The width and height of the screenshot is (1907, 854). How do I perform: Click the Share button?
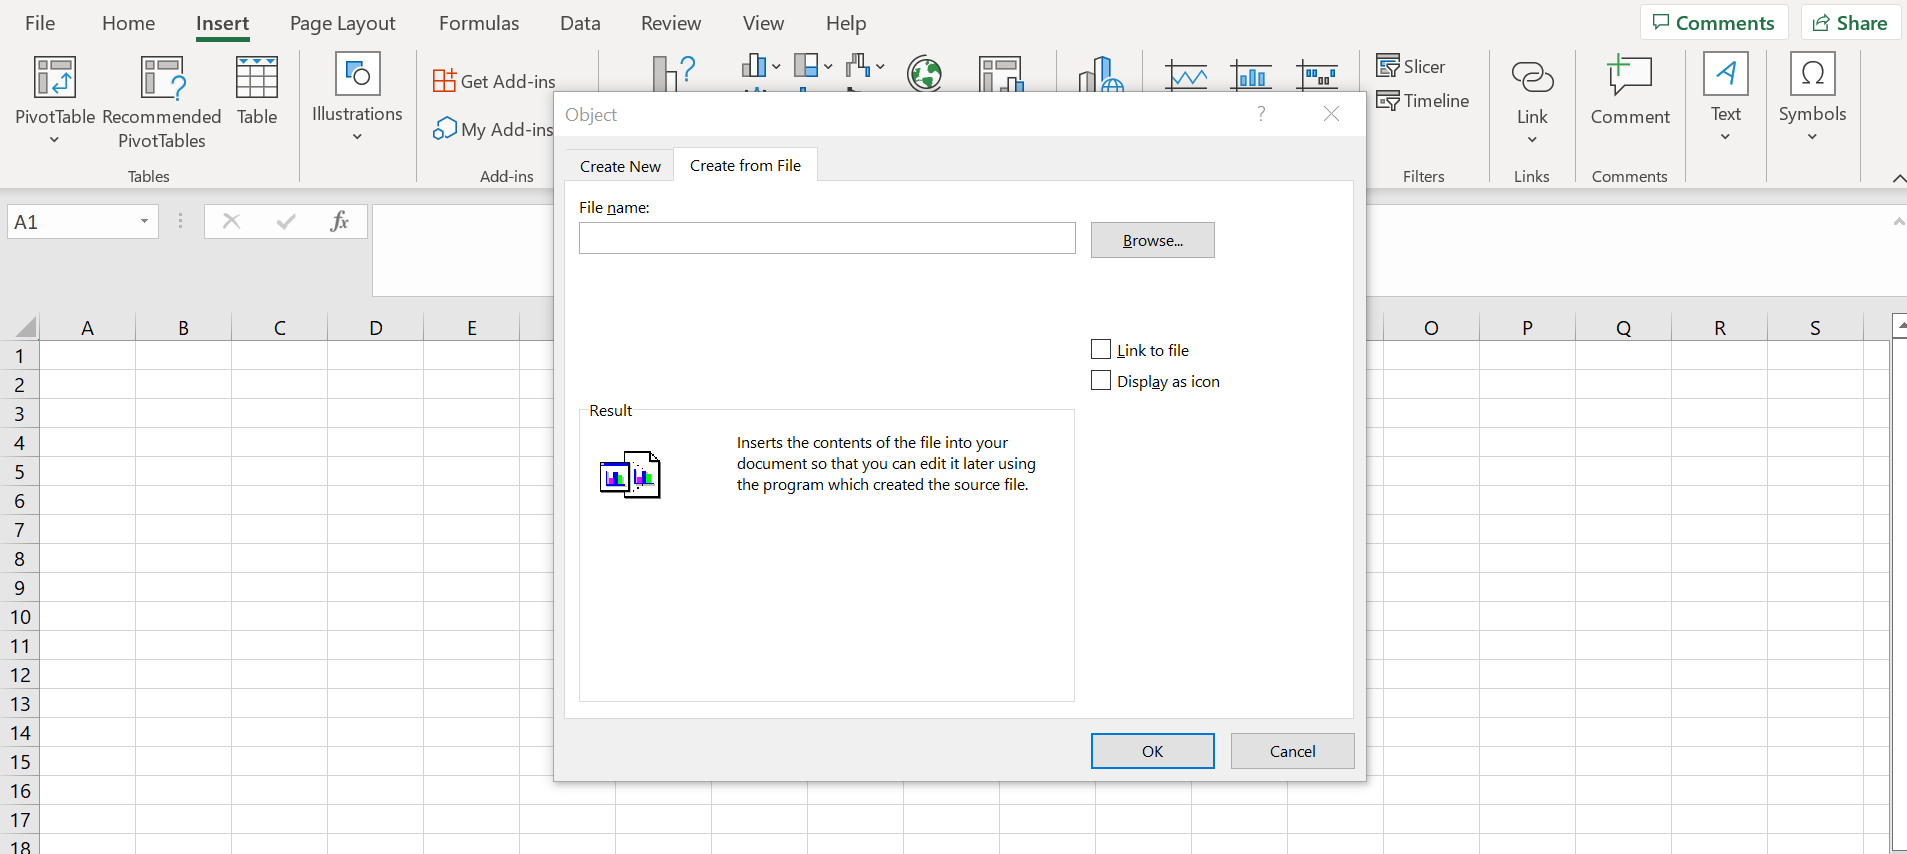[1851, 22]
